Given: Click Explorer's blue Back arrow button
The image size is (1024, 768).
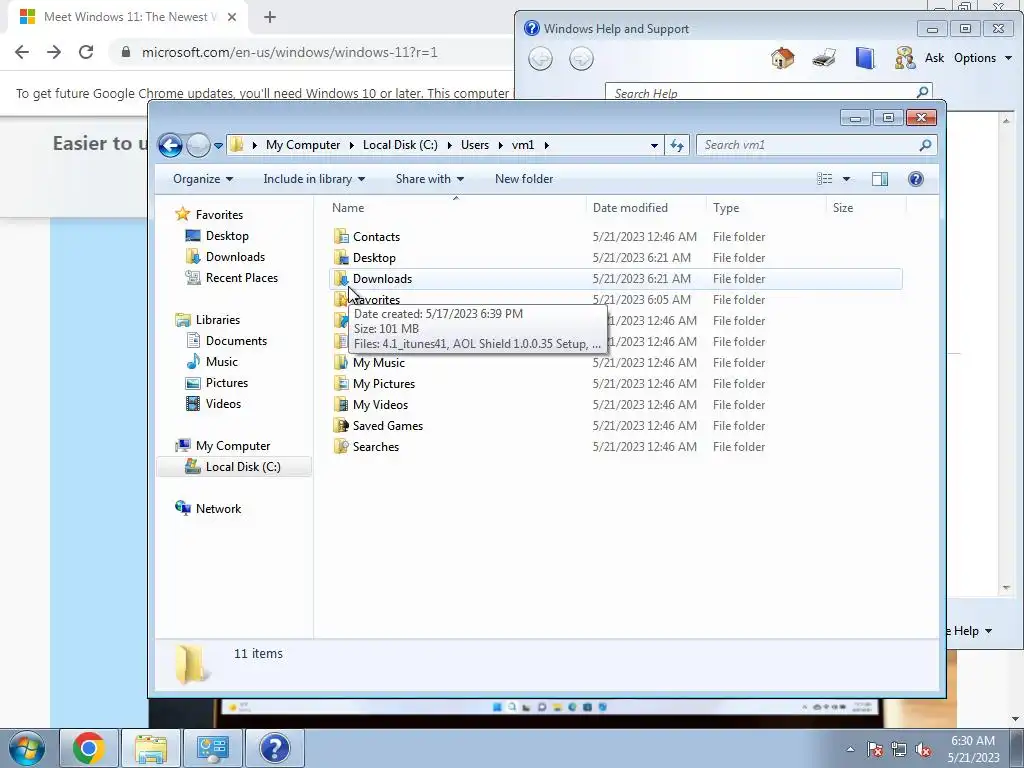Looking at the screenshot, I should [170, 145].
